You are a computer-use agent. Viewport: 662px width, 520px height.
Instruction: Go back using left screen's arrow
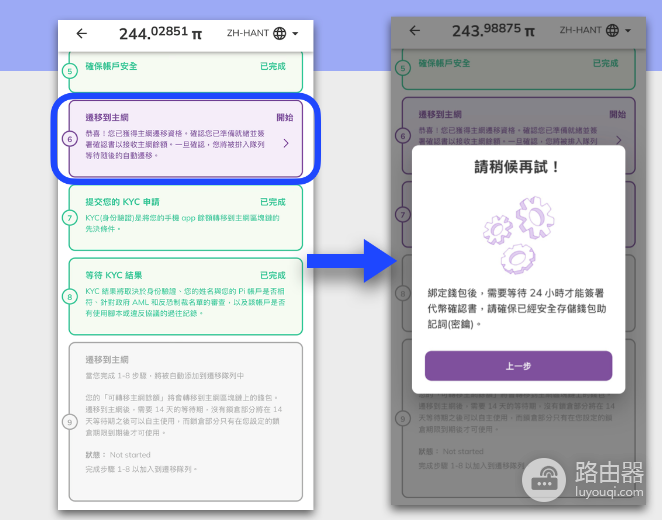click(x=81, y=33)
